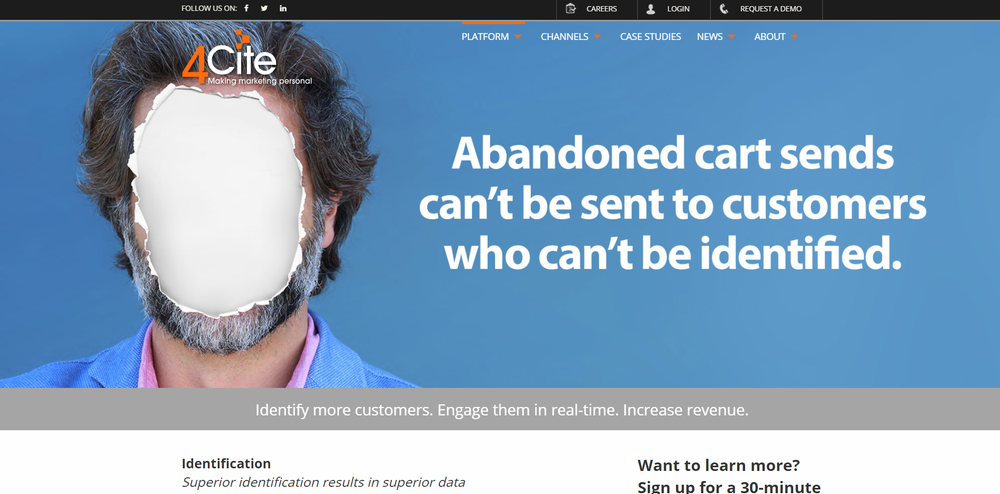This screenshot has height=494, width=1000.
Task: Open the Channels menu item
Action: point(564,37)
